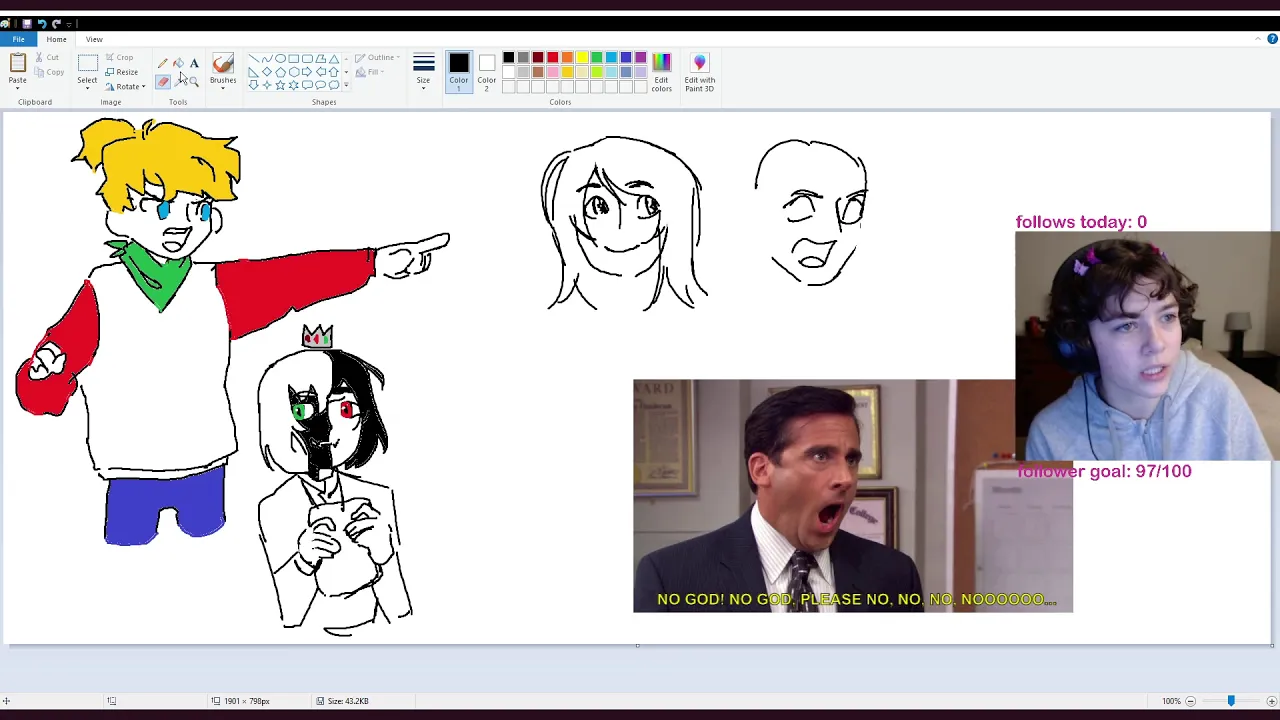Open Paint help question mark
The height and width of the screenshot is (720, 1280).
(1272, 39)
